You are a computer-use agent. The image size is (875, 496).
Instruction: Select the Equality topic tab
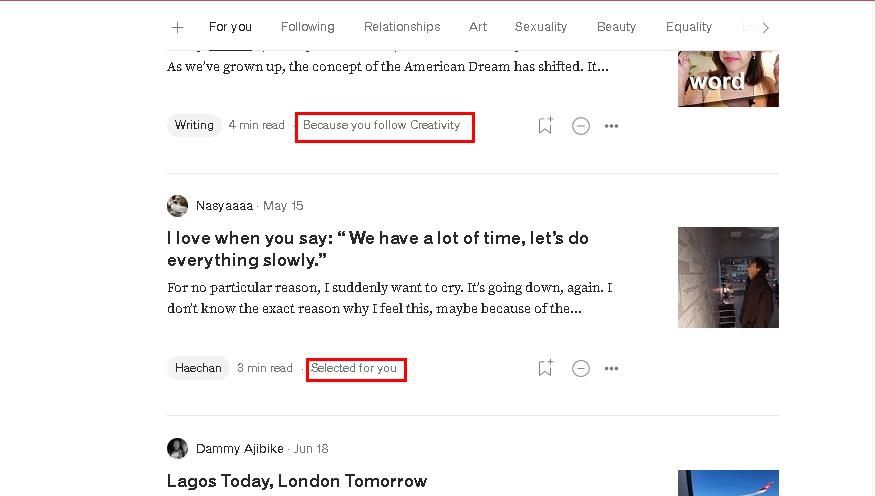tap(689, 27)
